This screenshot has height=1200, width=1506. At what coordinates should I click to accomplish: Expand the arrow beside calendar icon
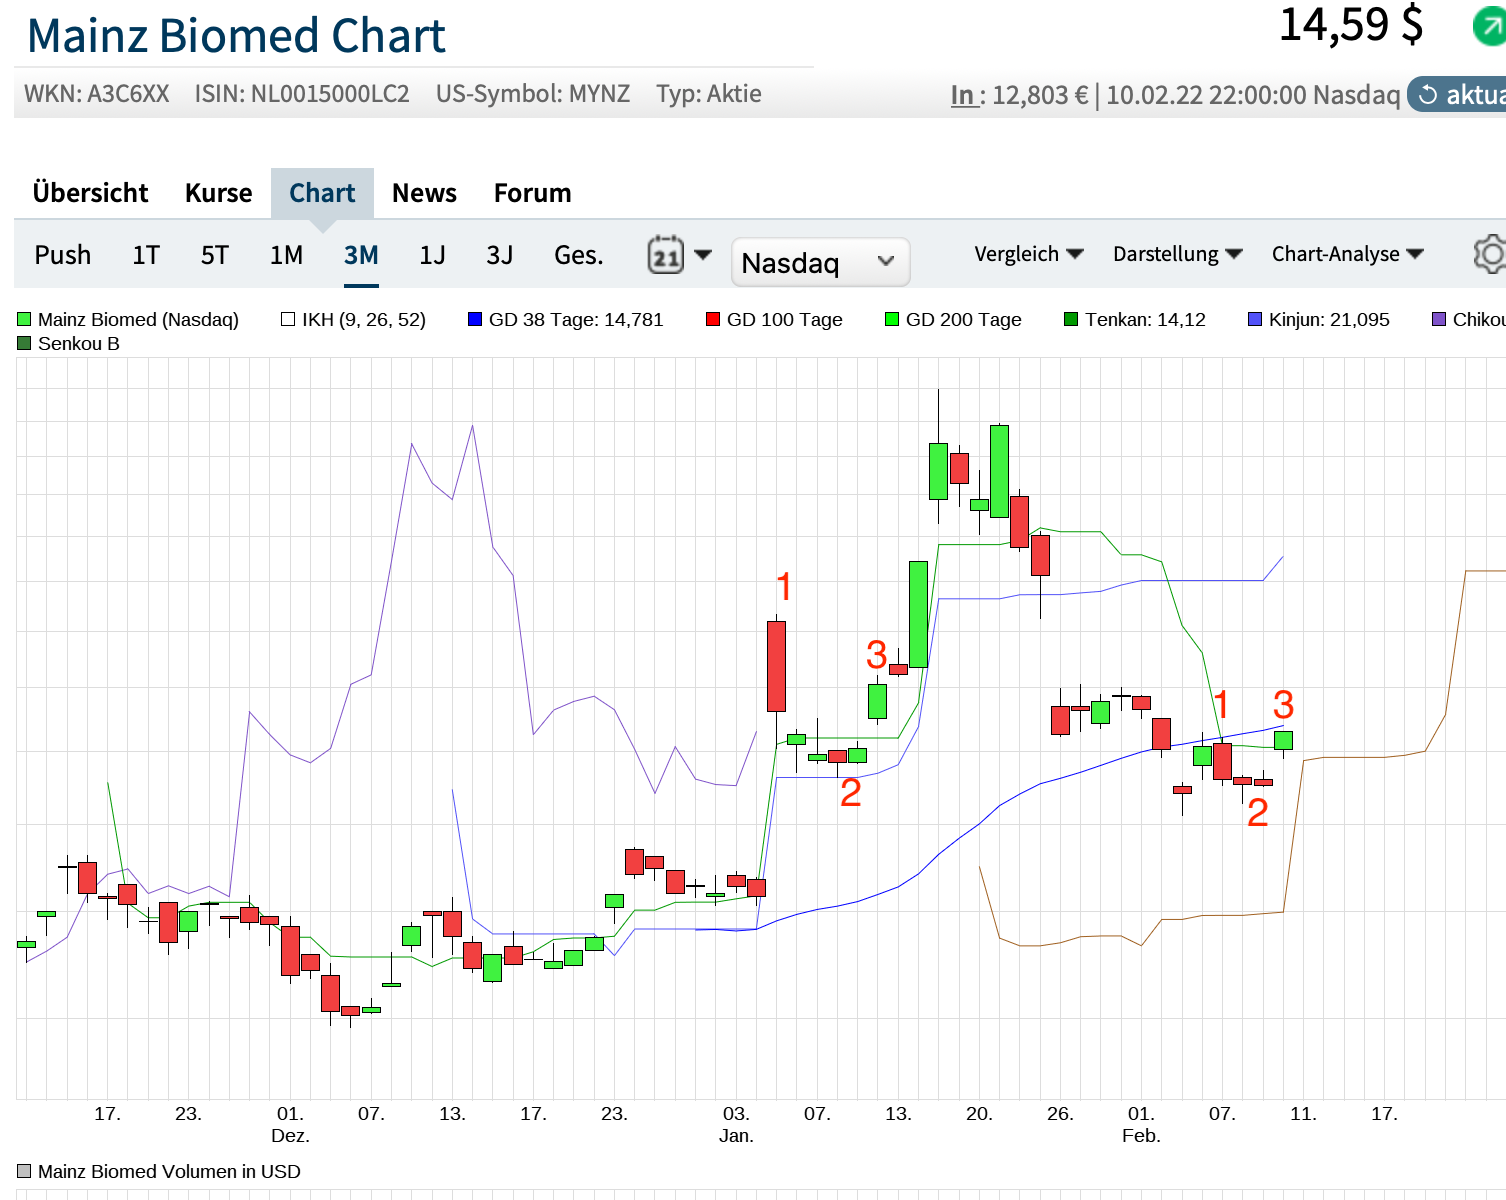(703, 254)
